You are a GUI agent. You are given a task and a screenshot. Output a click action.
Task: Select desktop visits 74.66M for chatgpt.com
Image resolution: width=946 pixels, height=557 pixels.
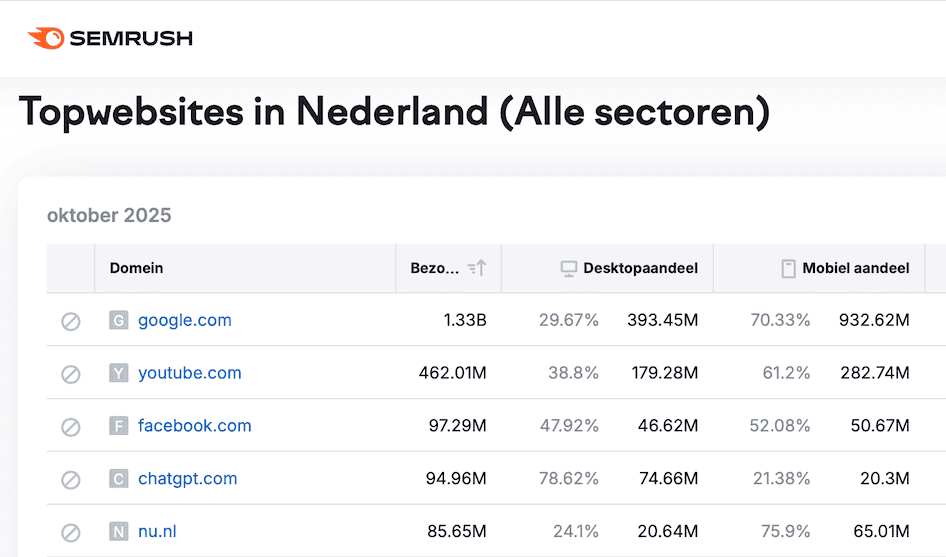(668, 479)
